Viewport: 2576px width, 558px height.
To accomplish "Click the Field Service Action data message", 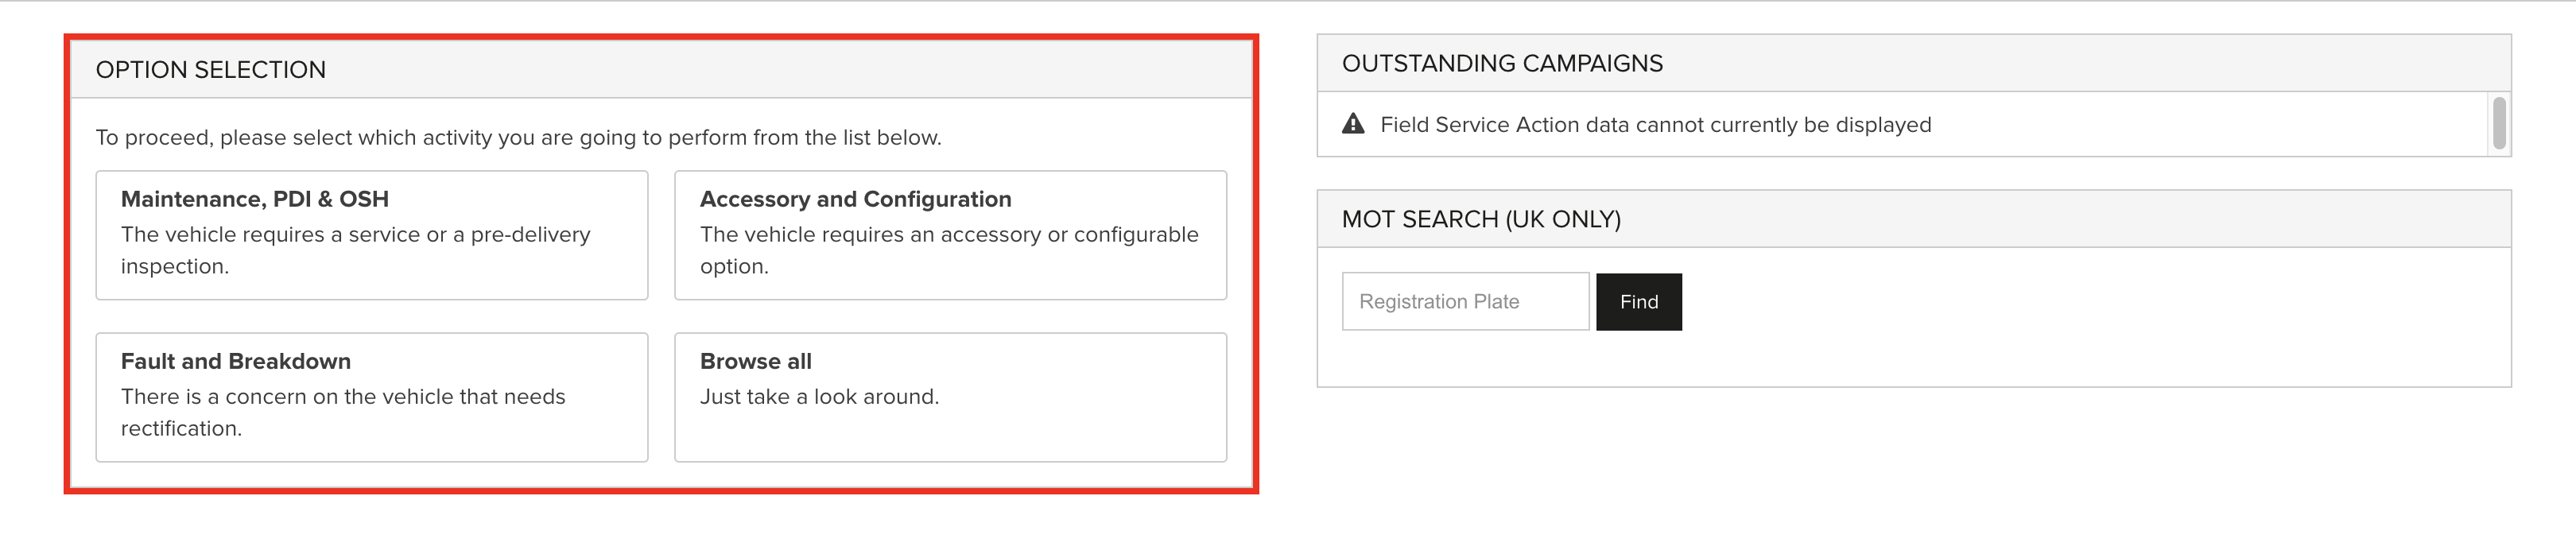I will [x=1655, y=125].
